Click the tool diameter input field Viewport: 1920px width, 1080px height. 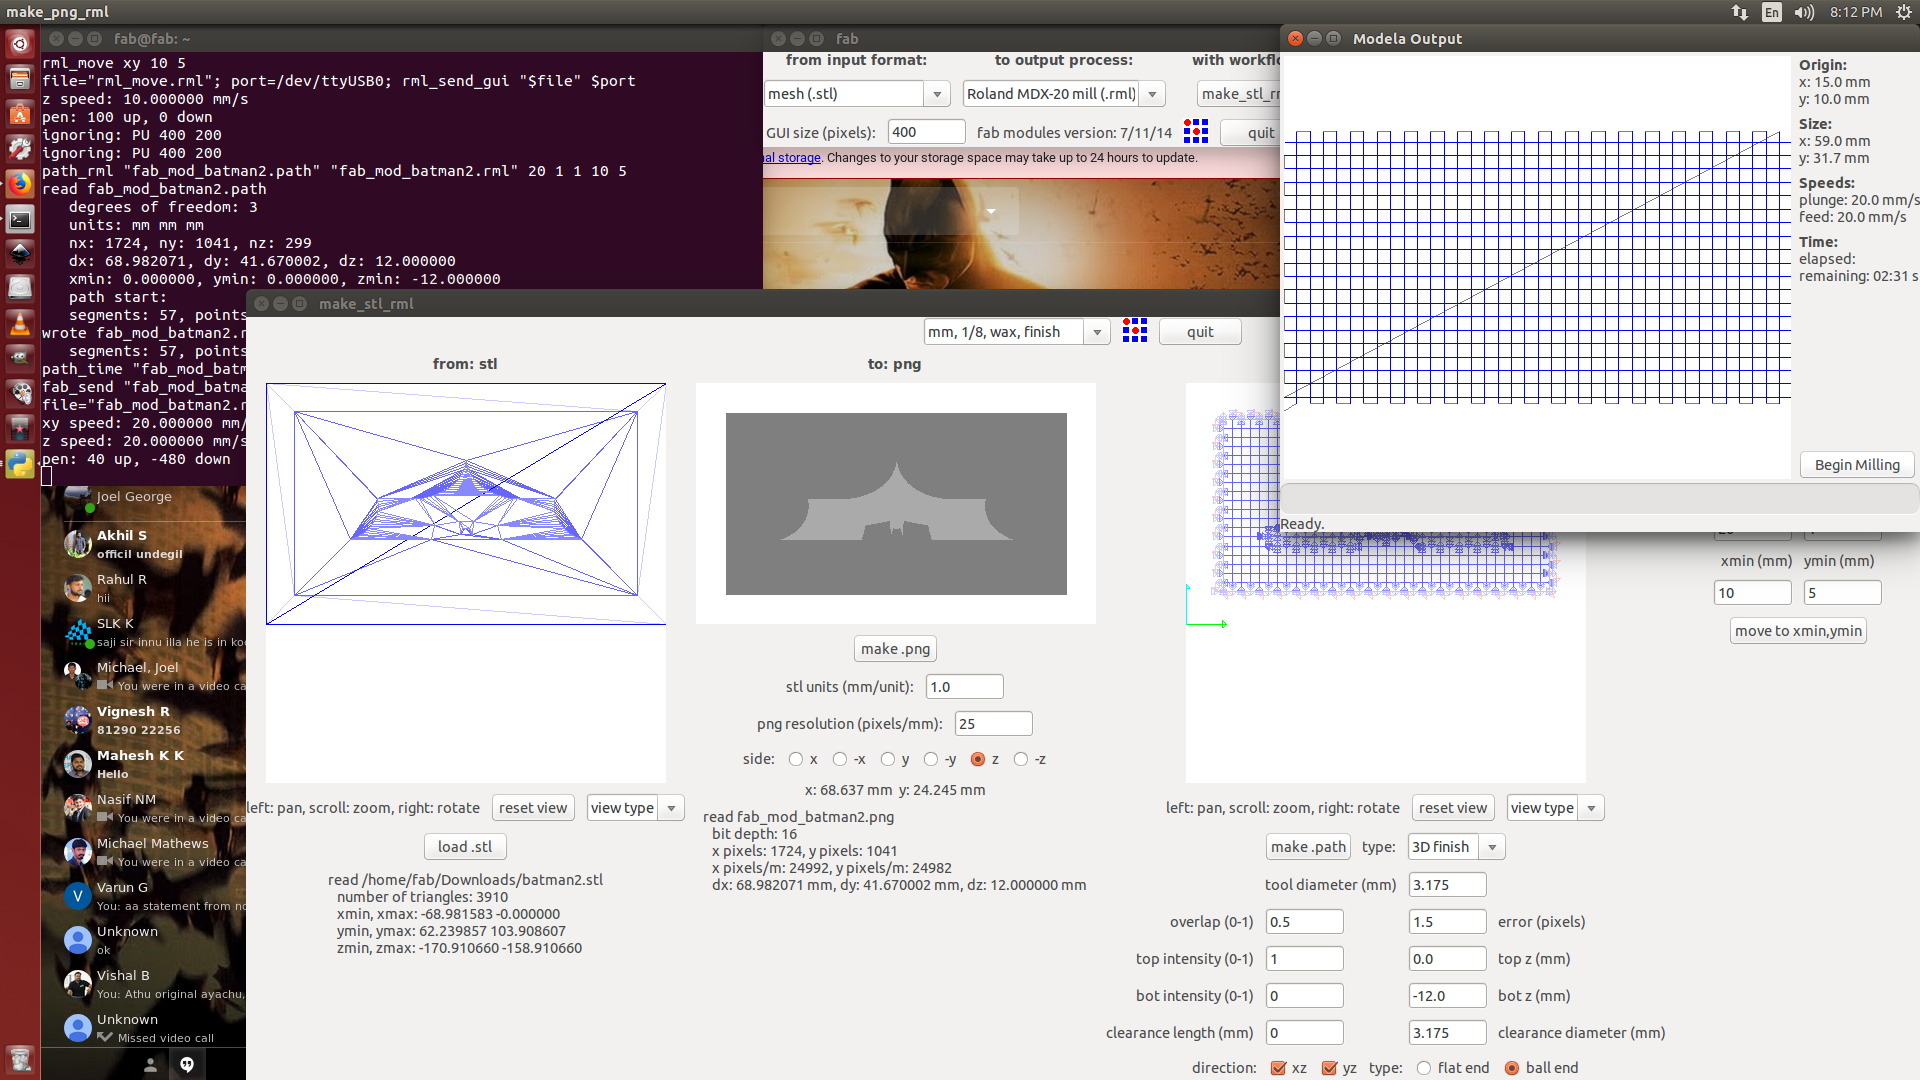click(x=1446, y=885)
